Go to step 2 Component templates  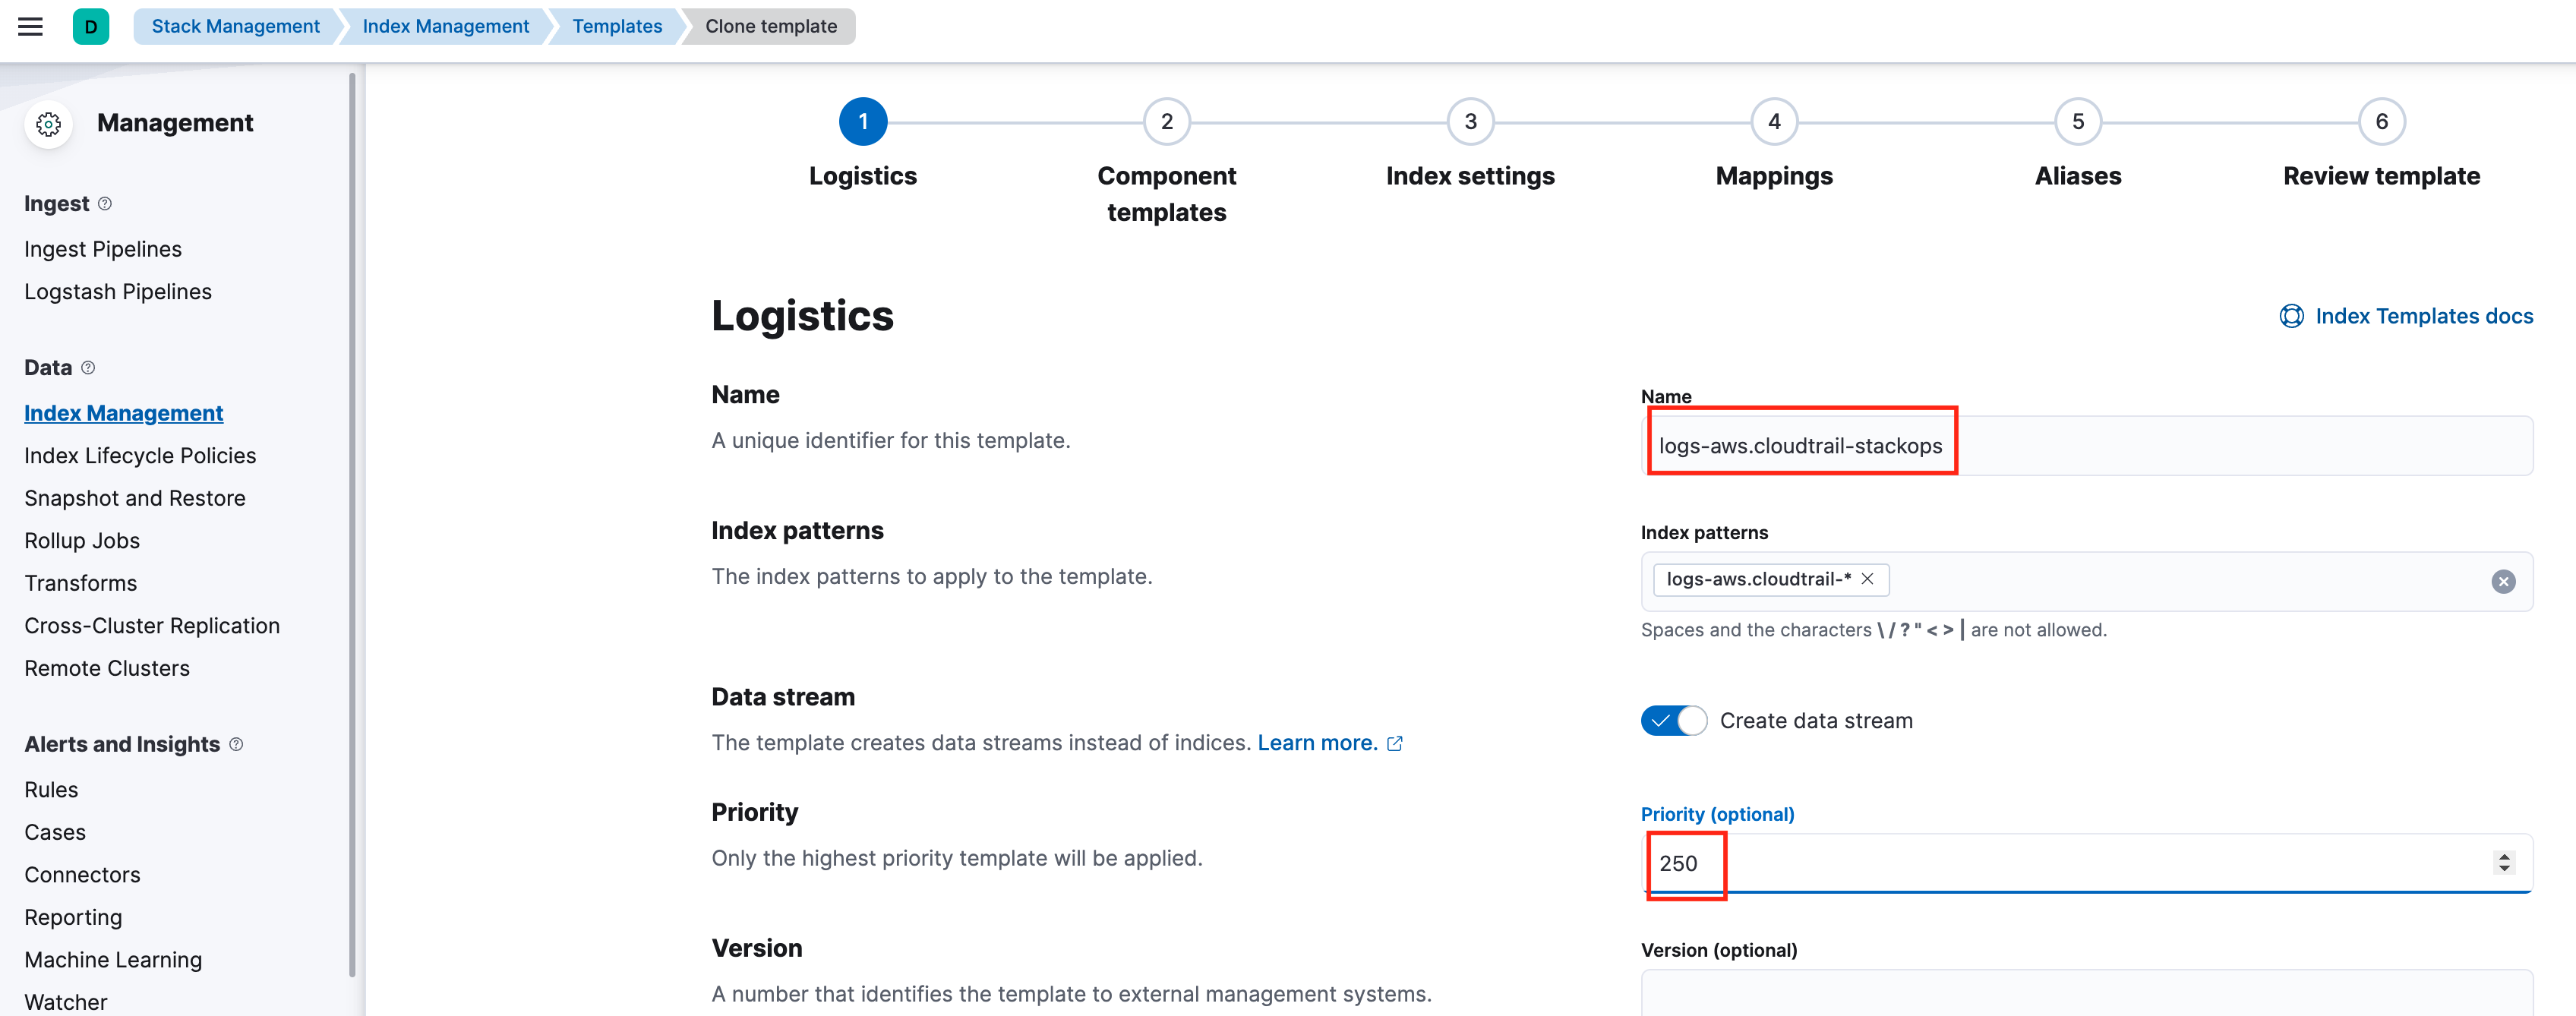(x=1167, y=121)
